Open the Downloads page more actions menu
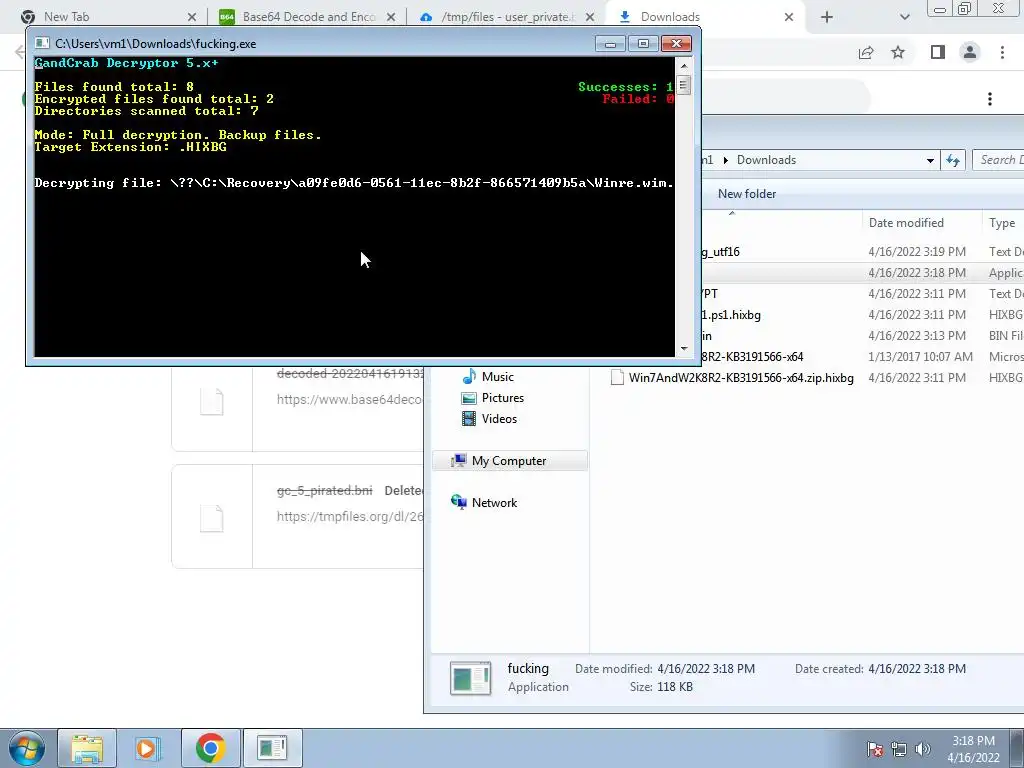The width and height of the screenshot is (1024, 768). 990,99
